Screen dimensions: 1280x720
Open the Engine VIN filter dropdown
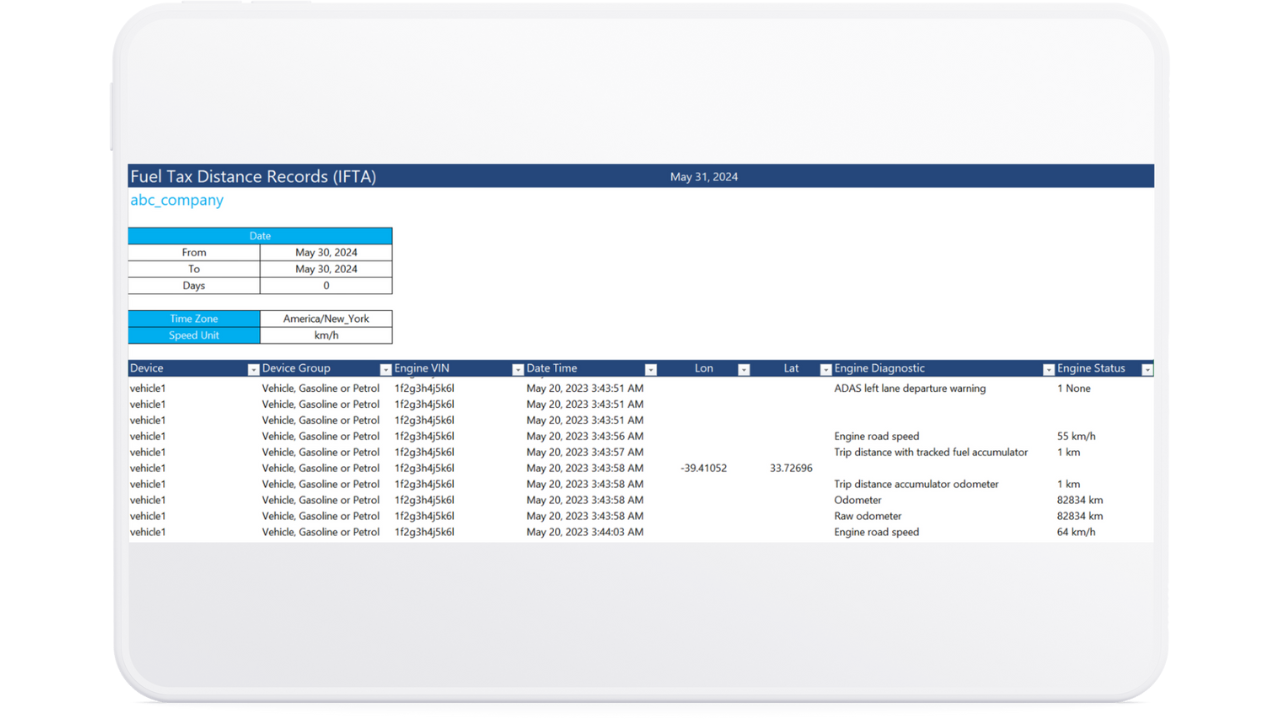pos(517,370)
